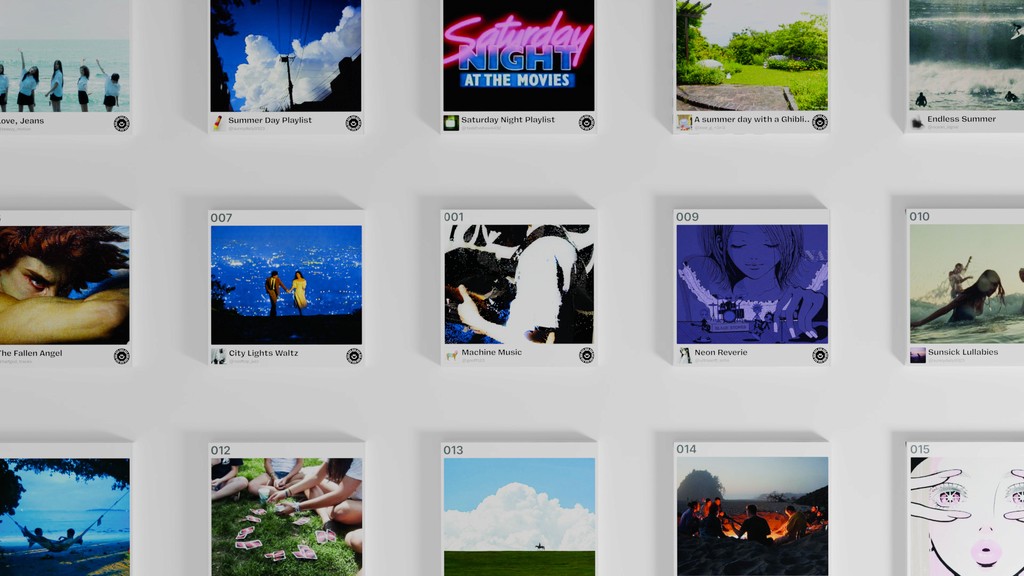Click the badge icon beside A summer day with a Ghibli

(820, 121)
